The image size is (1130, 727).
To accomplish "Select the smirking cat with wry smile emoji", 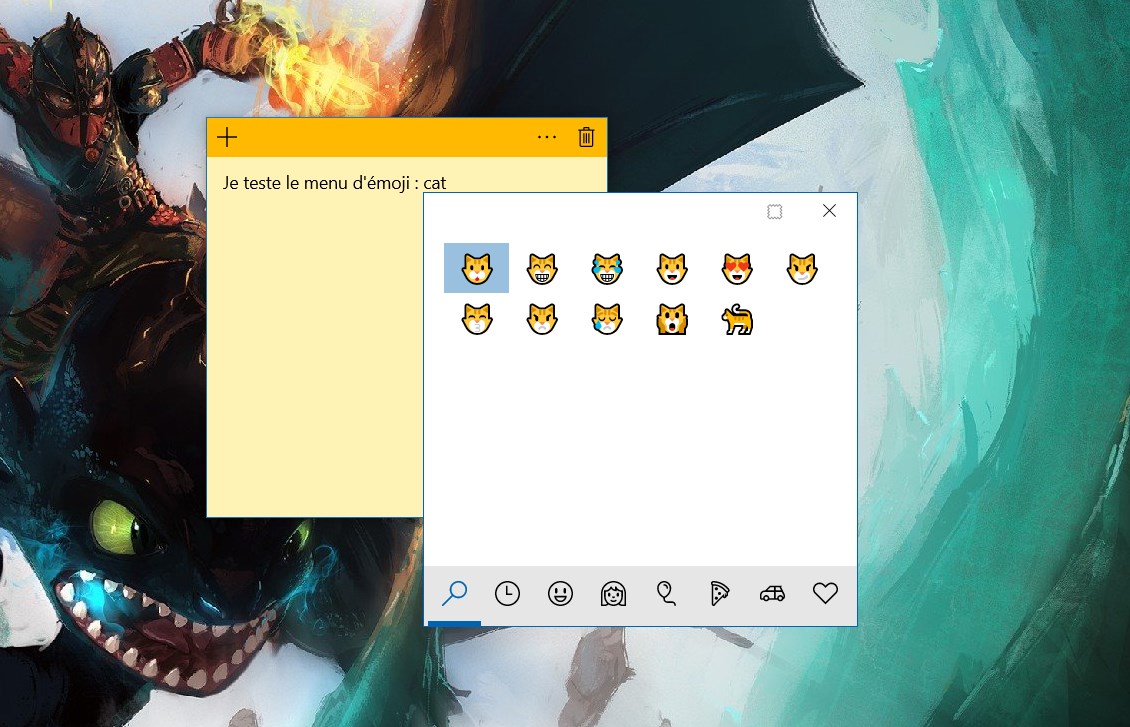I will [801, 268].
